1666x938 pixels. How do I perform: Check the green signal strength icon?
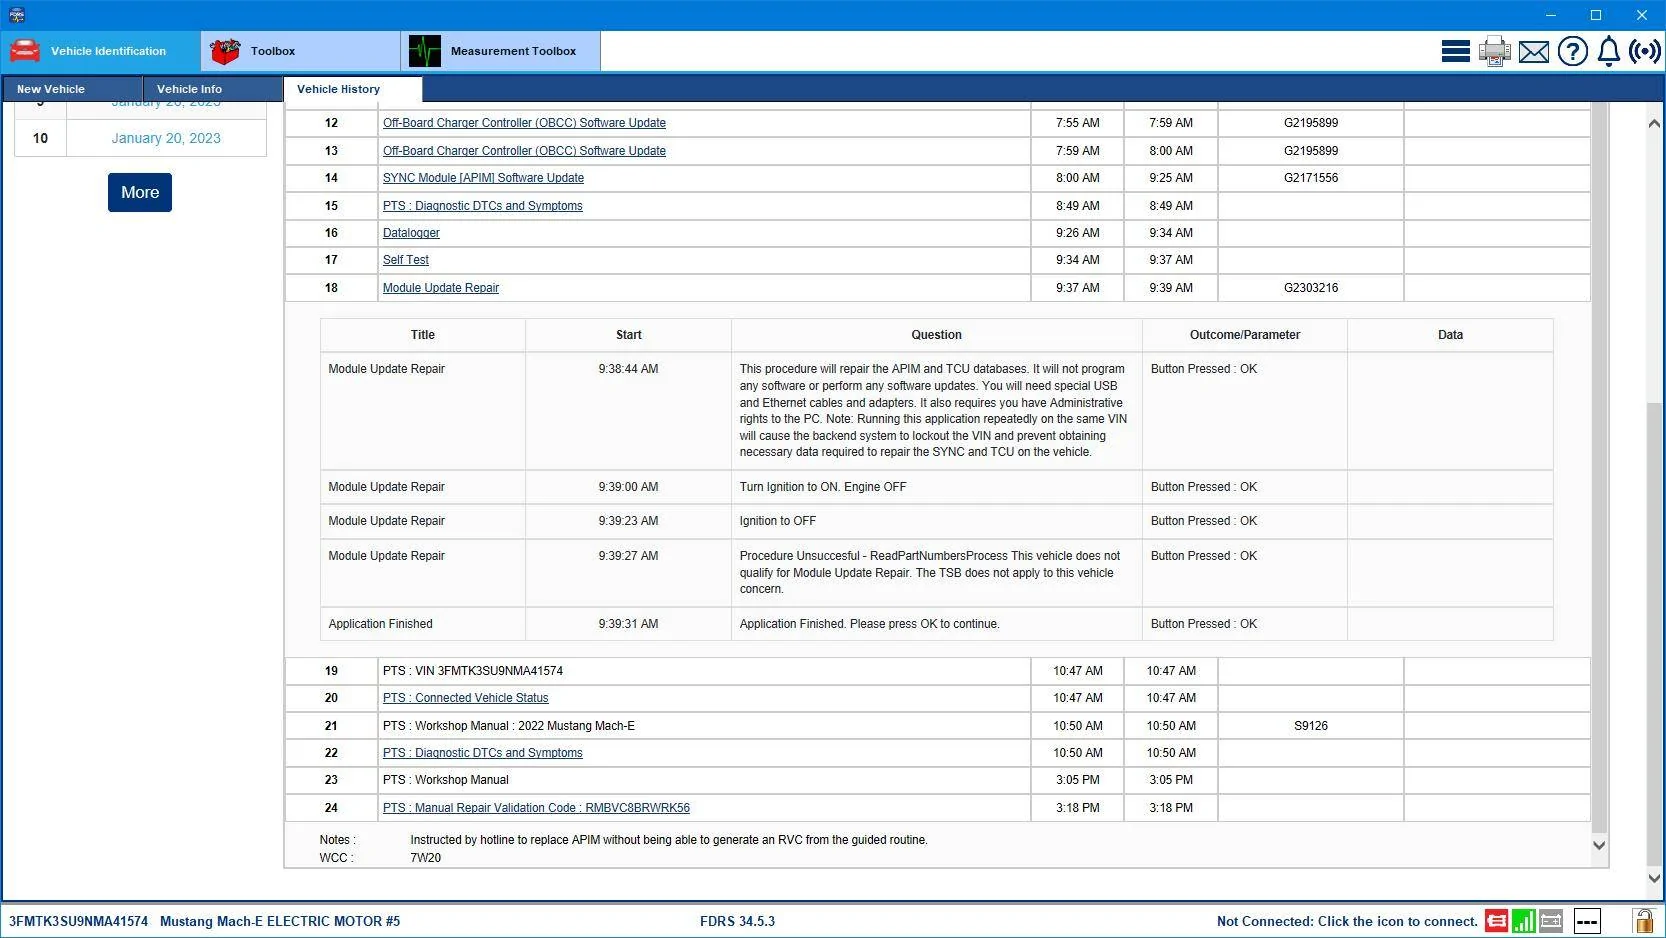(x=1523, y=921)
